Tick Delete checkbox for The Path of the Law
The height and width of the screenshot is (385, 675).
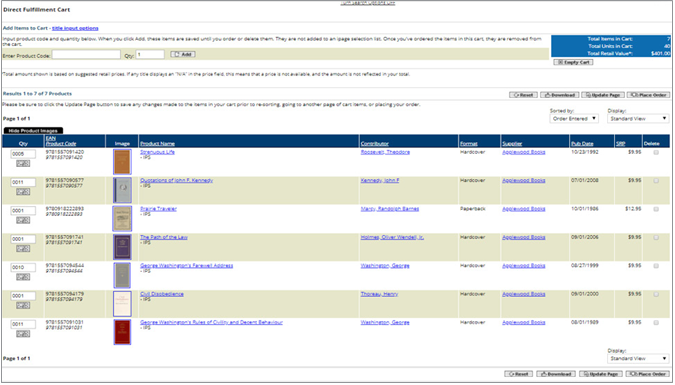(656, 238)
